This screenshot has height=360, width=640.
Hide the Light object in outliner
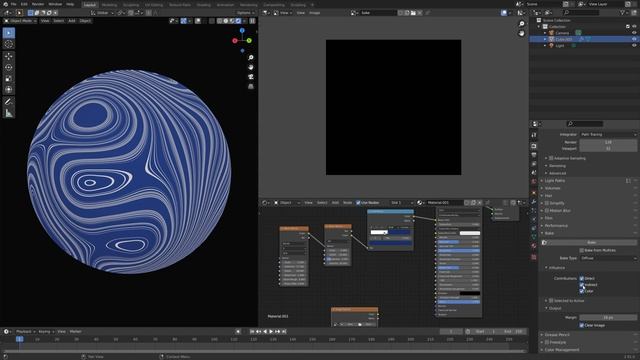(x=634, y=46)
